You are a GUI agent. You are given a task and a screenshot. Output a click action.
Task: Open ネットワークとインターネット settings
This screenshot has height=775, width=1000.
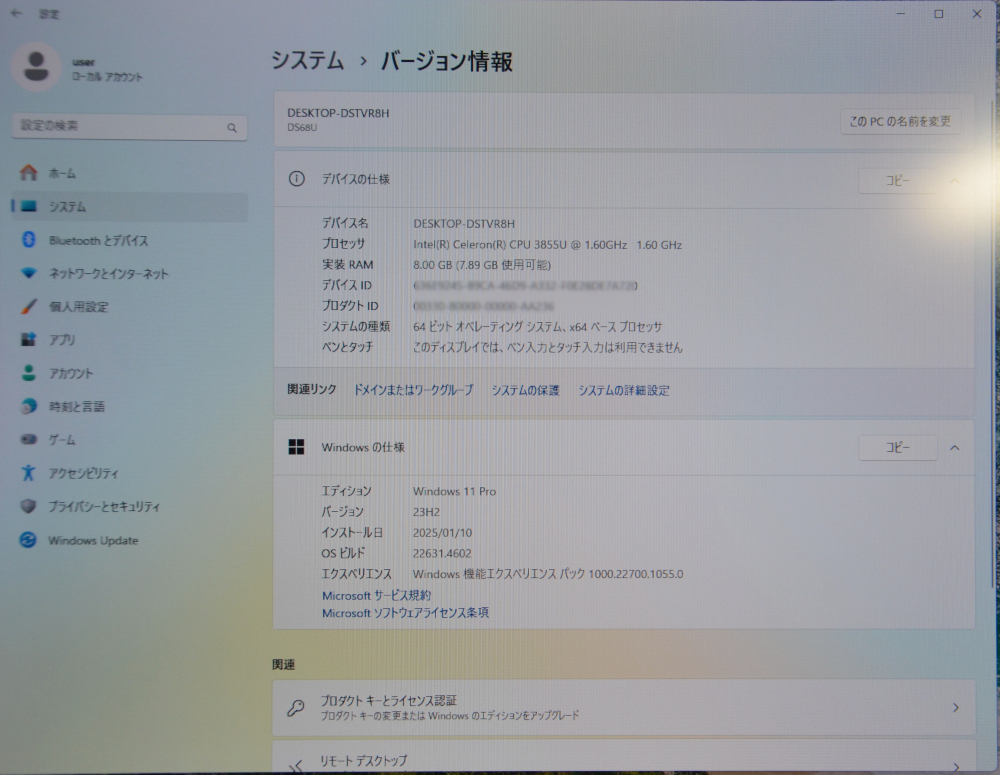tap(129, 273)
